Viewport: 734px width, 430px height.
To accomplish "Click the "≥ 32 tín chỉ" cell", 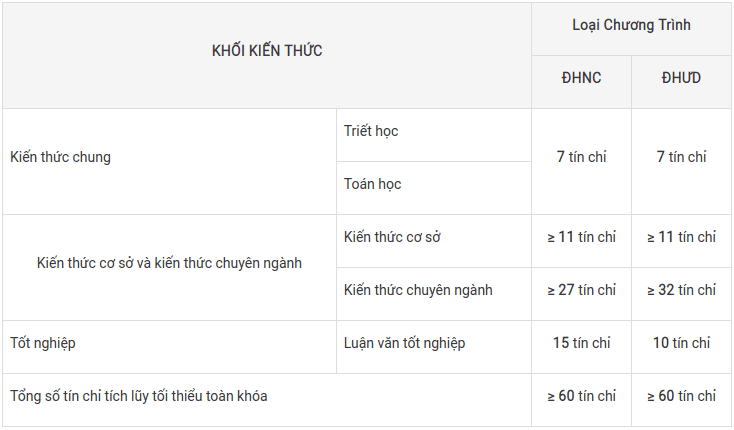I will [x=681, y=290].
